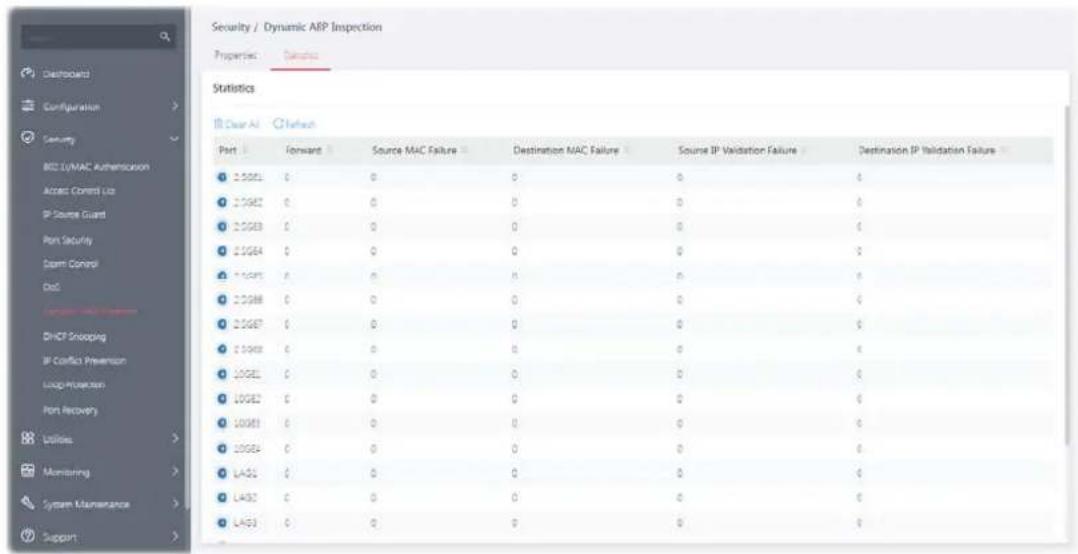The image size is (1078, 554).
Task: Open 802.1x/MAC Authentication page
Action: click(95, 167)
